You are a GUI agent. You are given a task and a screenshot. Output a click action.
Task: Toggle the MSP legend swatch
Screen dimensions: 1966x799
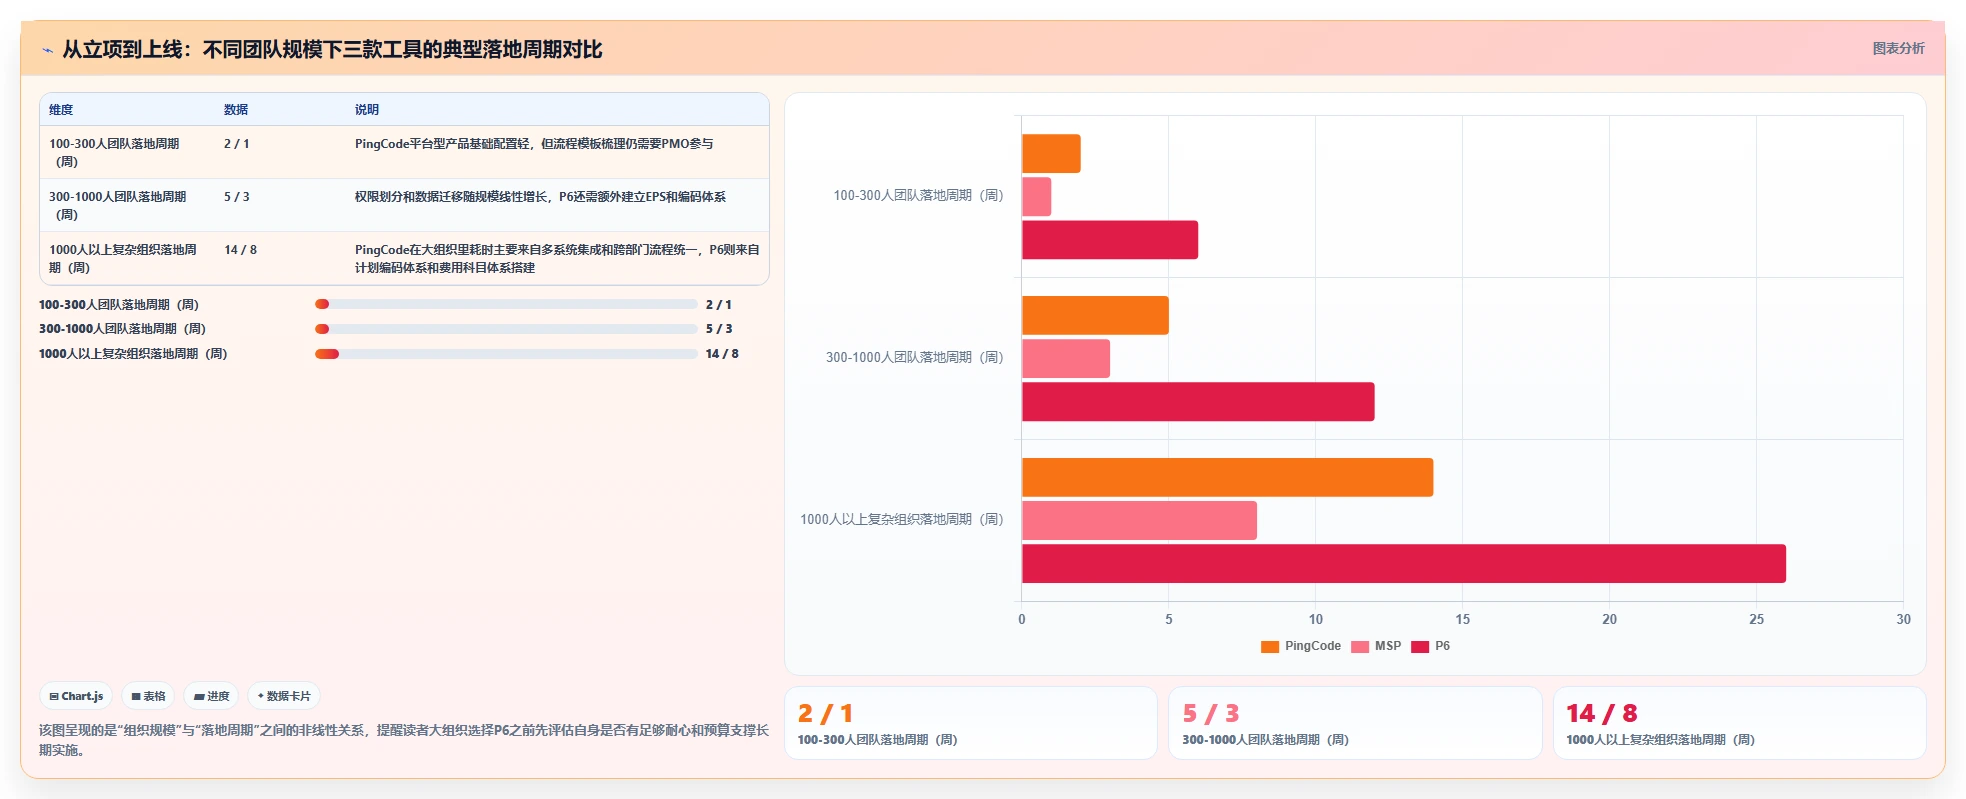[1360, 647]
